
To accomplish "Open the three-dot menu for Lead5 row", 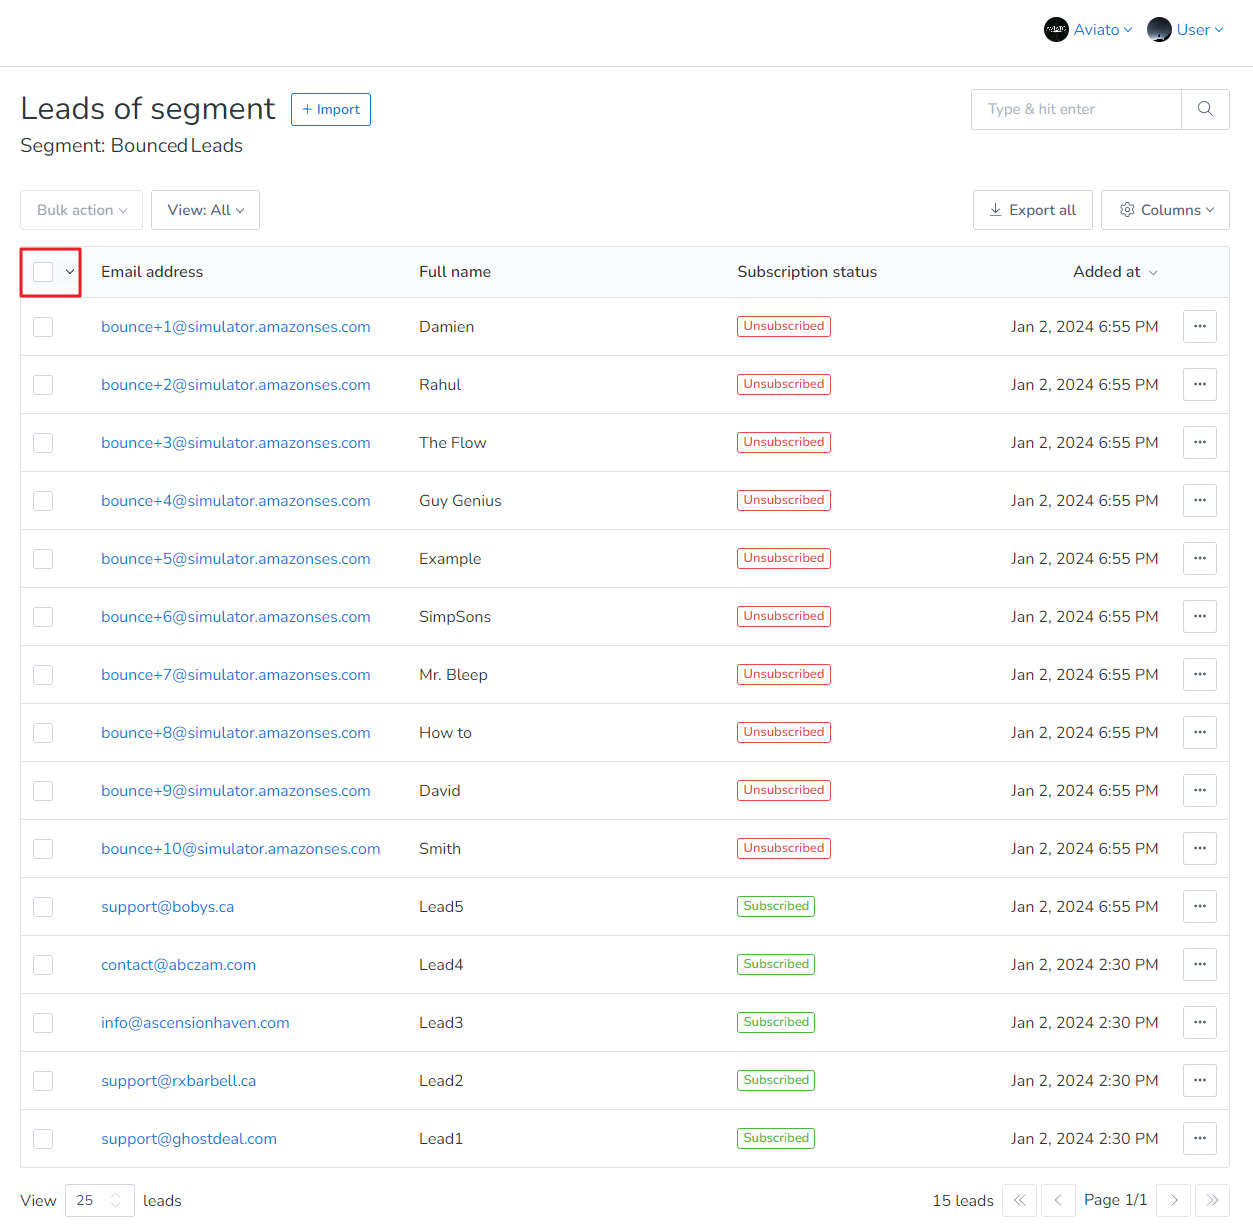I will (1199, 907).
